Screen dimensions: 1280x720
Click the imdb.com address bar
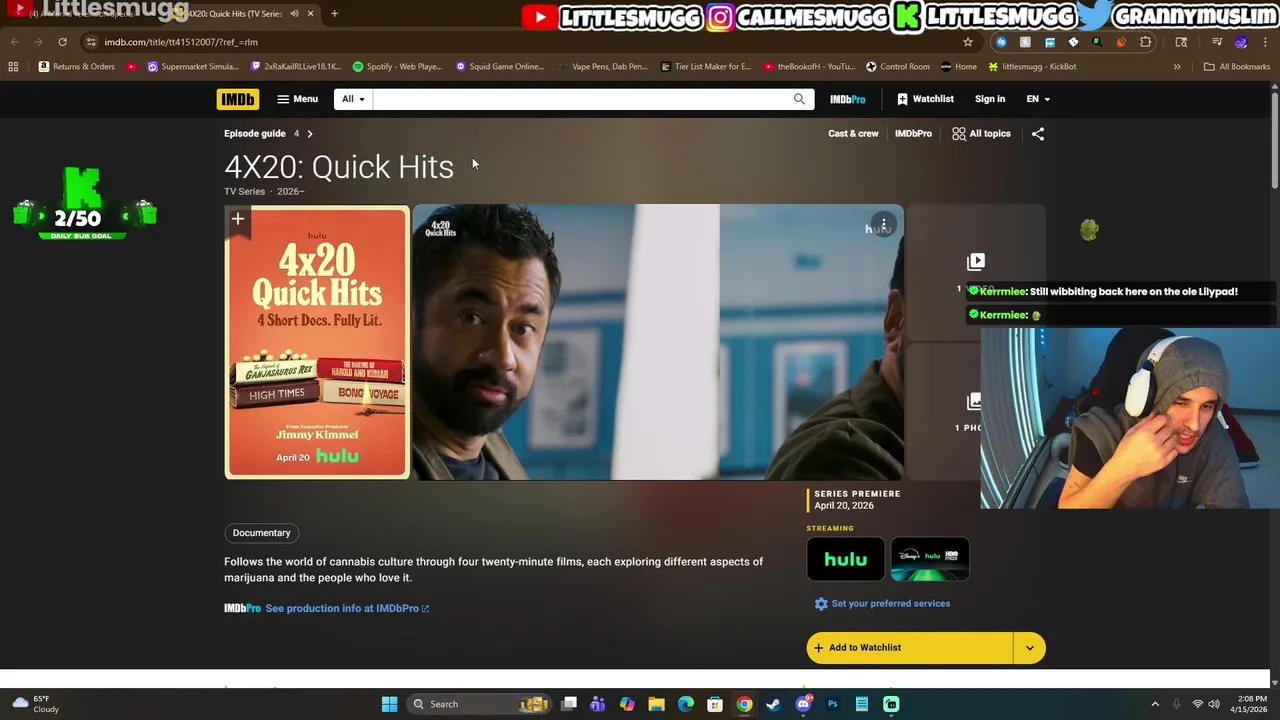[x=520, y=42]
